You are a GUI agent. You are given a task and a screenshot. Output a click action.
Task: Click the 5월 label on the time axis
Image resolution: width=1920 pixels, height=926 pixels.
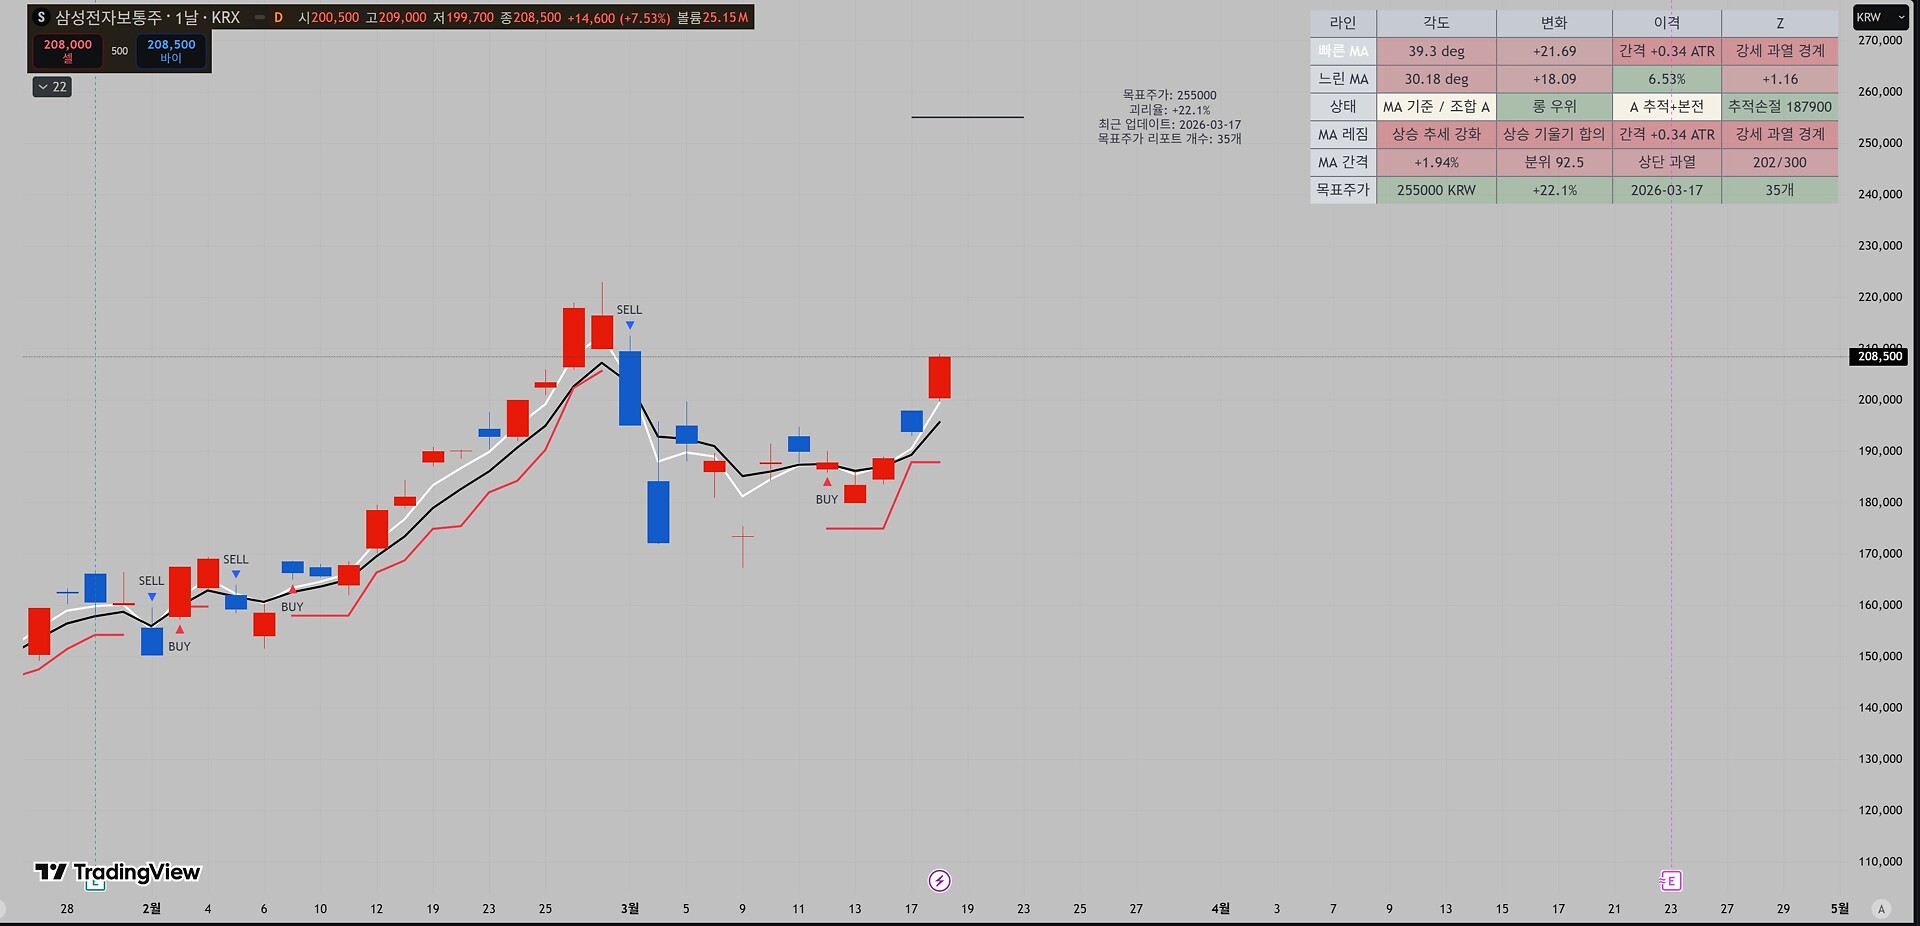tap(1839, 909)
